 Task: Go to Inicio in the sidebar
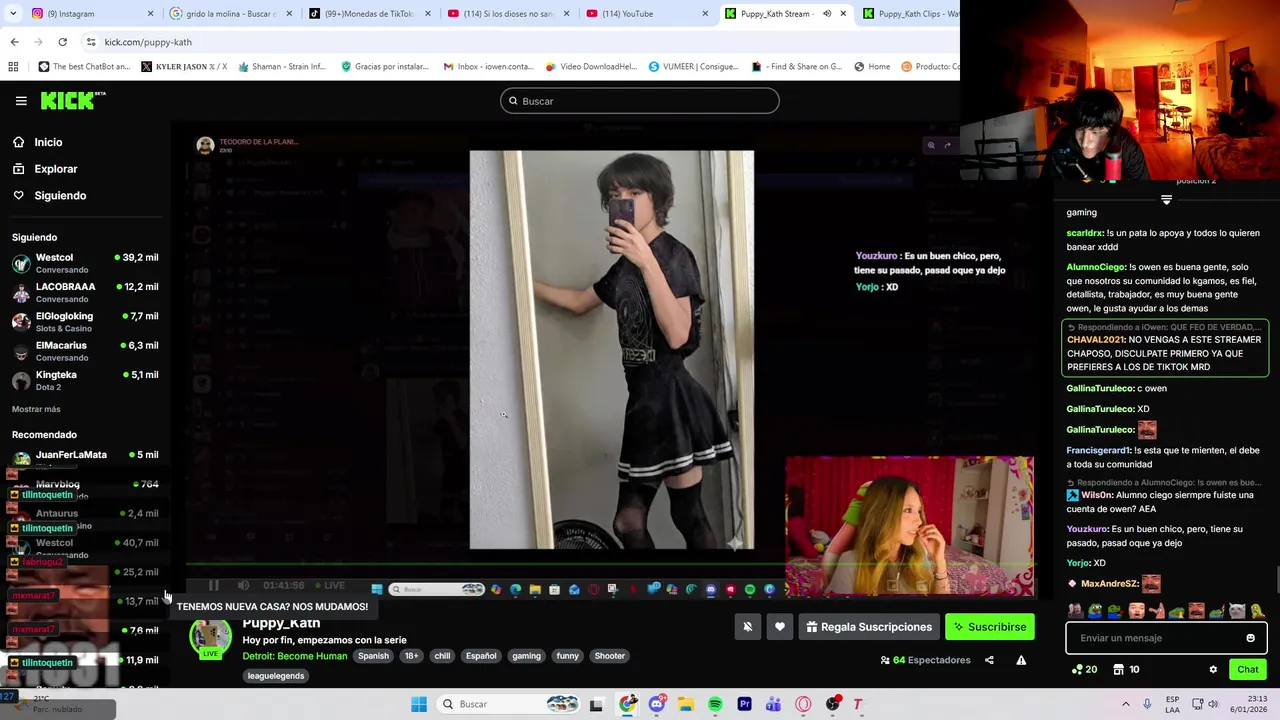pyautogui.click(x=48, y=142)
